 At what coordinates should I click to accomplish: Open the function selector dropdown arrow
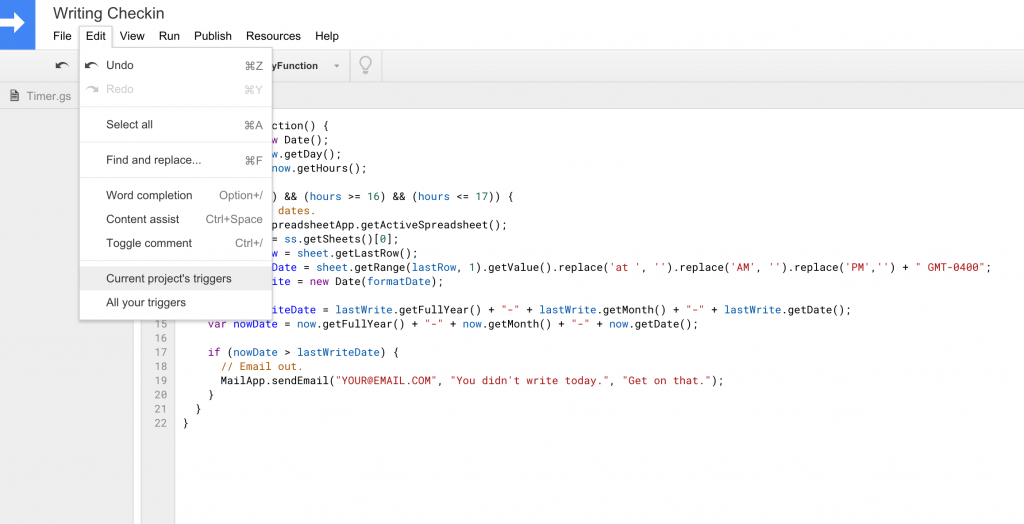click(337, 66)
